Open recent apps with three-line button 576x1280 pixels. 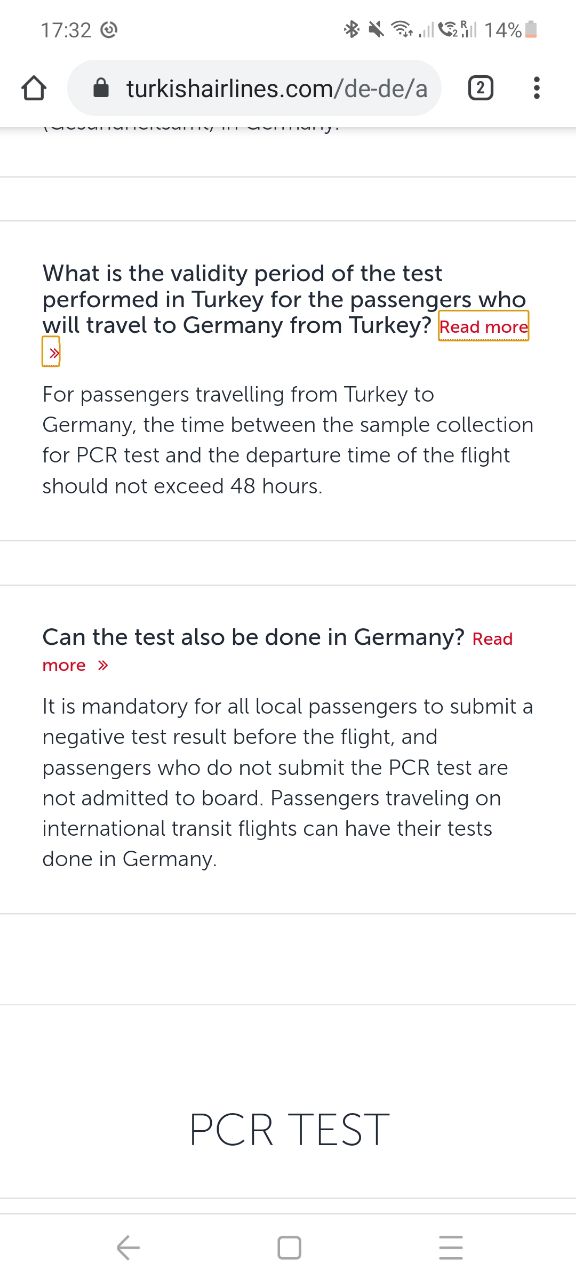pyautogui.click(x=451, y=1247)
